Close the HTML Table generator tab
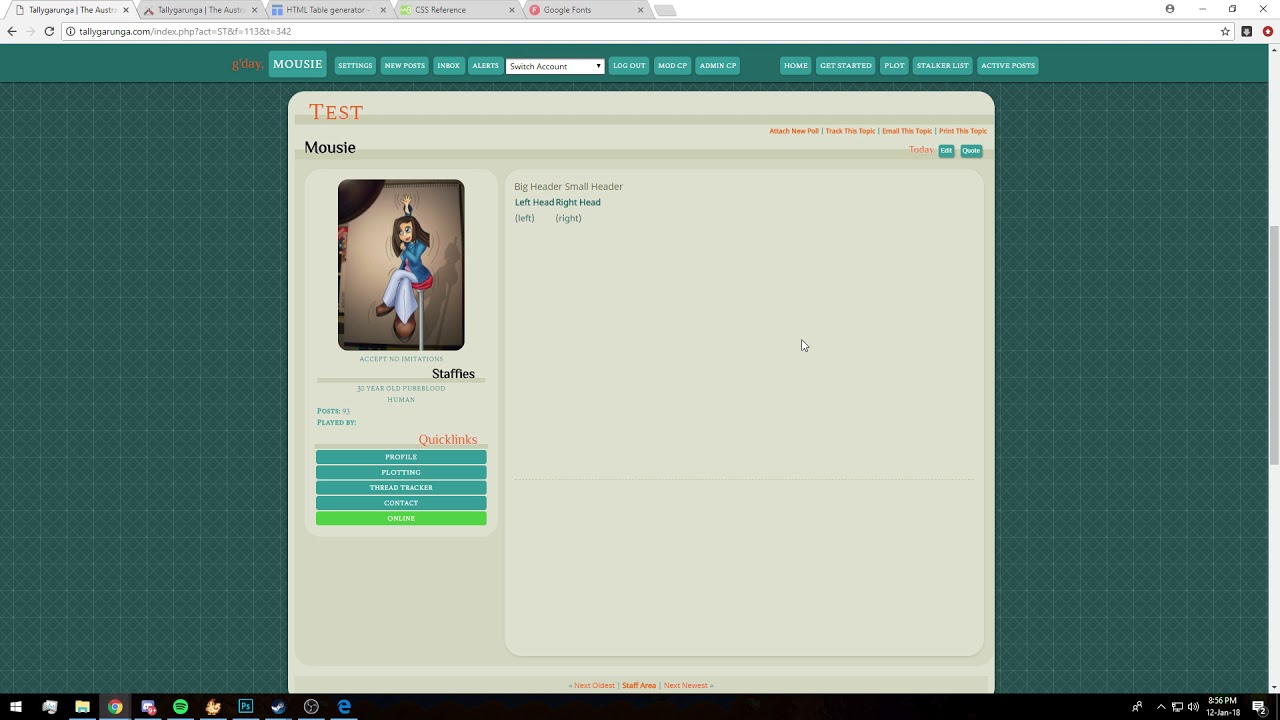Image resolution: width=1280 pixels, height=720 pixels. [383, 10]
